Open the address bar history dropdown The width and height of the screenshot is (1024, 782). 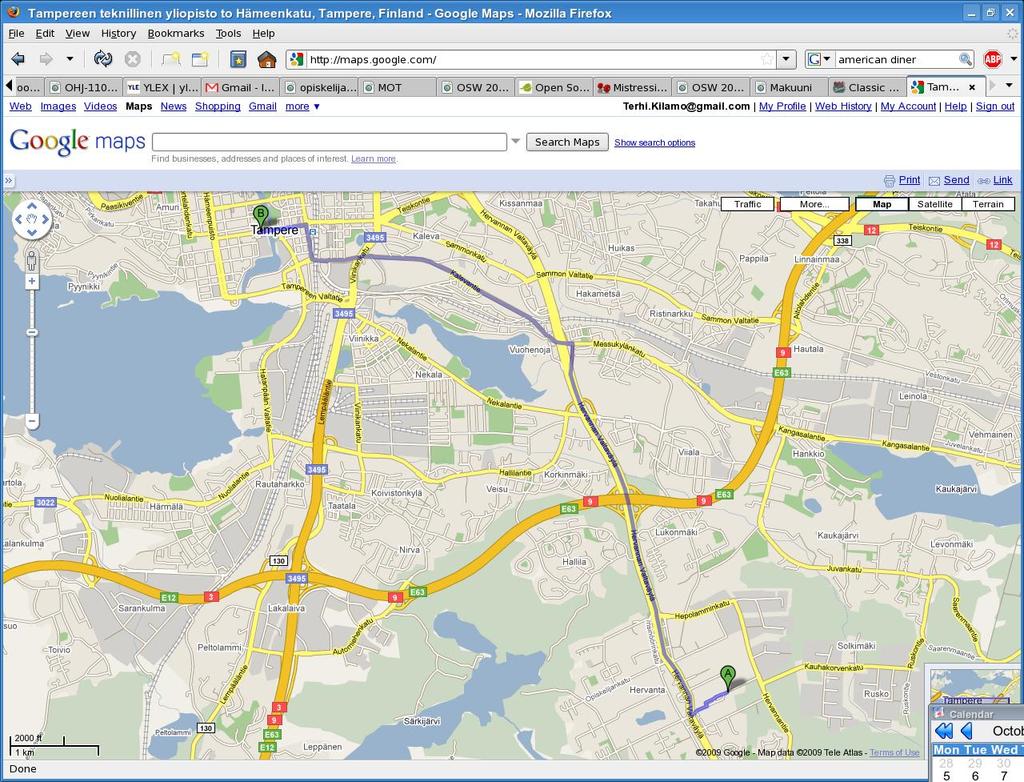[x=786, y=59]
